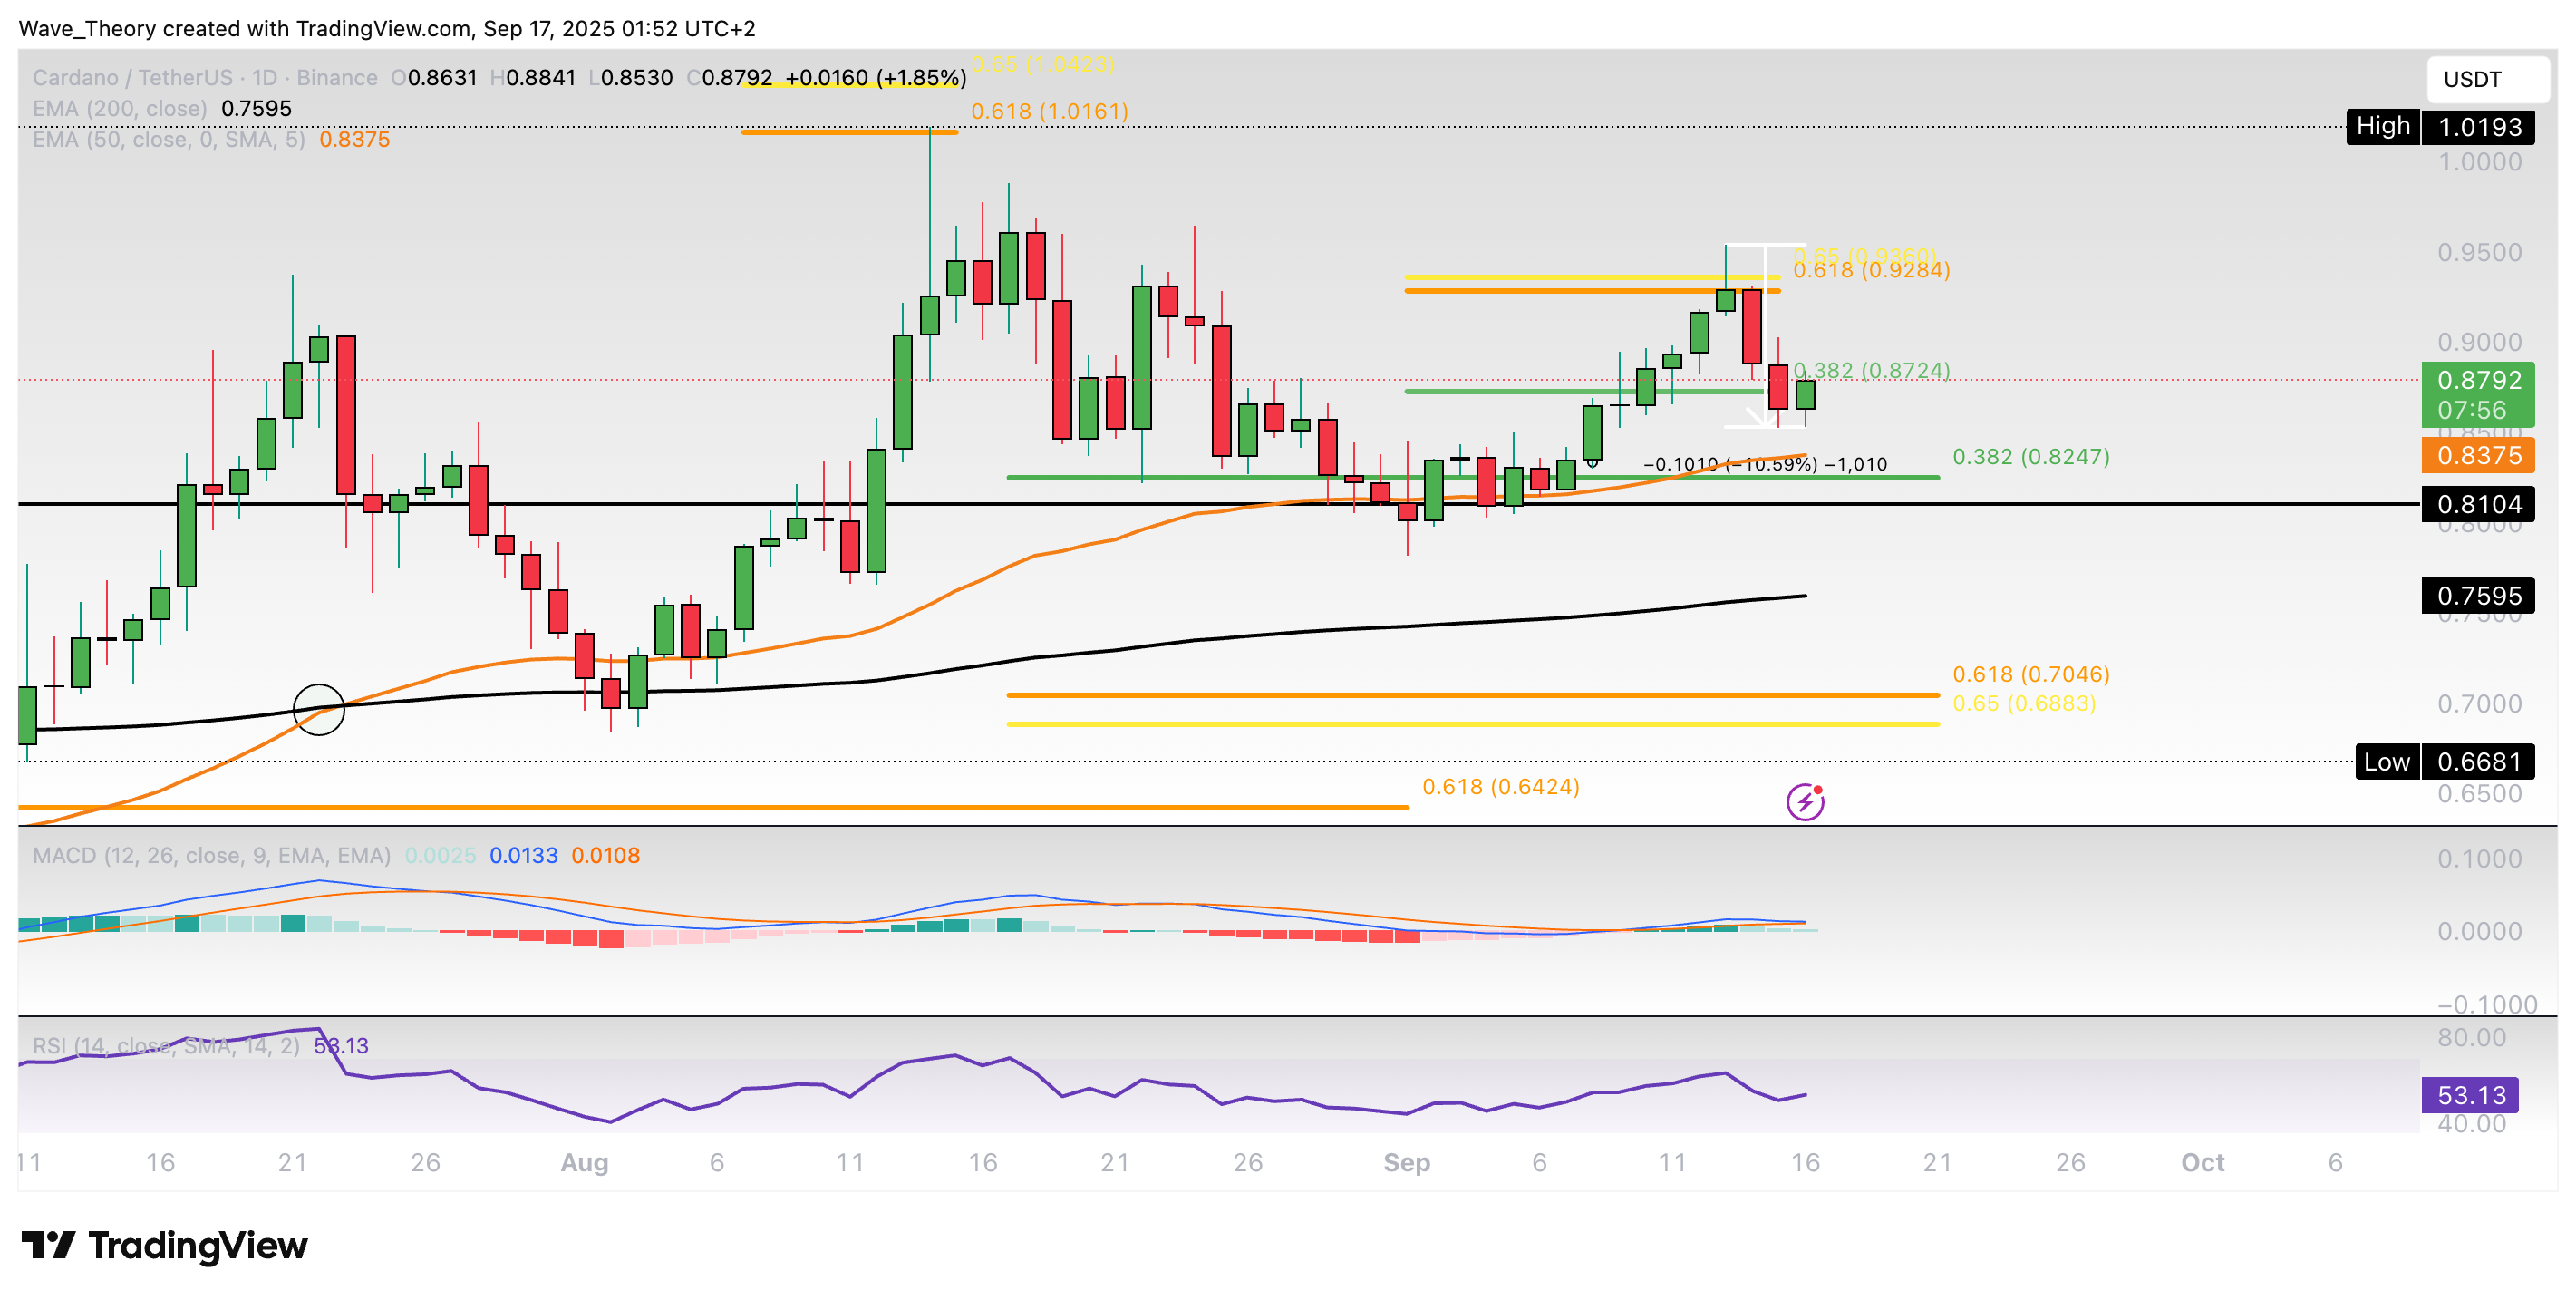
Task: Click the Sep label on the date axis
Action: (x=1408, y=1163)
